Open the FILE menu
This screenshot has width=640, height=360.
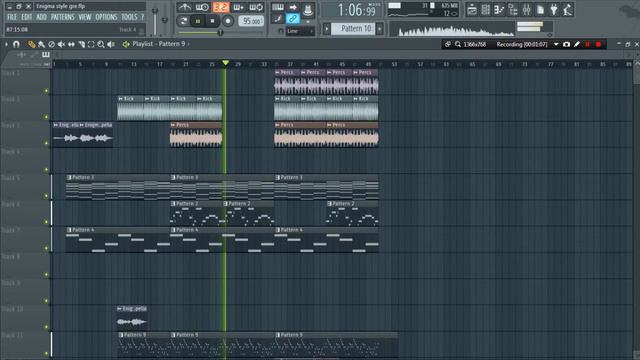coord(12,17)
